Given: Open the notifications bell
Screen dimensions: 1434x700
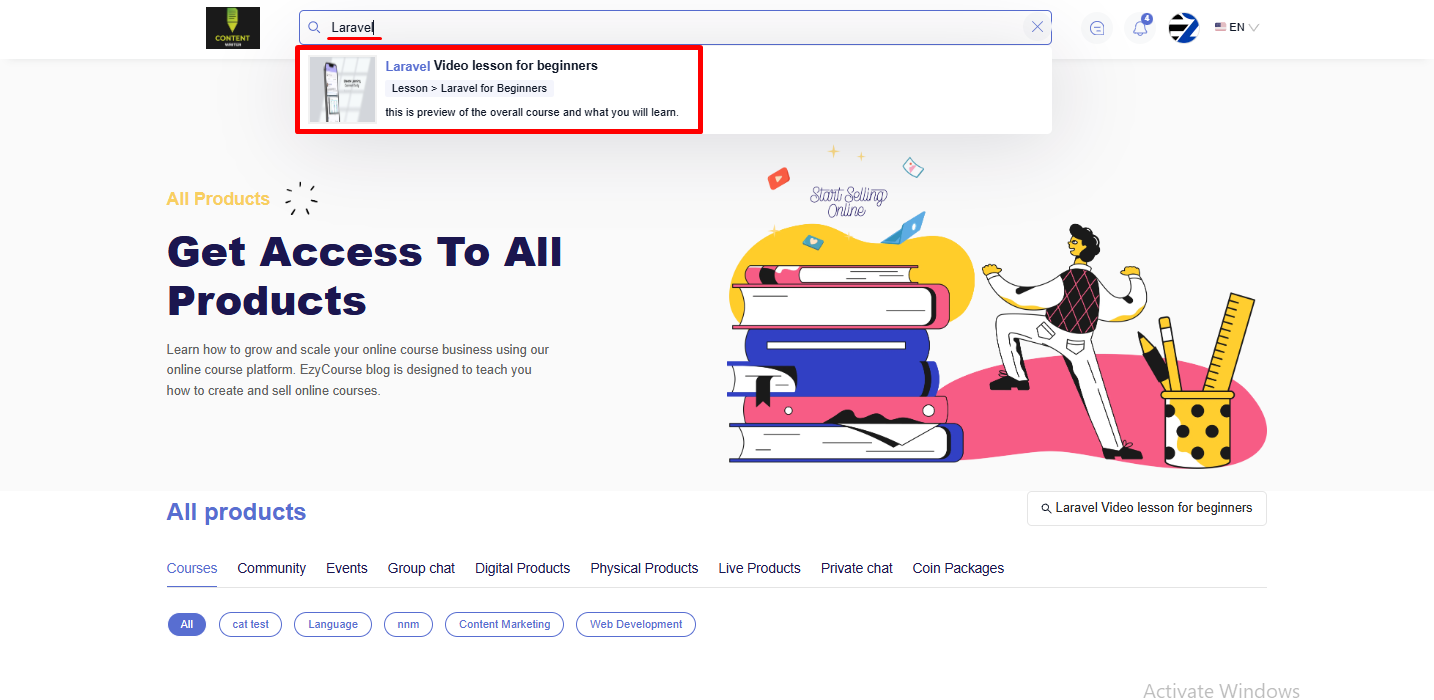Looking at the screenshot, I should pyautogui.click(x=1140, y=28).
